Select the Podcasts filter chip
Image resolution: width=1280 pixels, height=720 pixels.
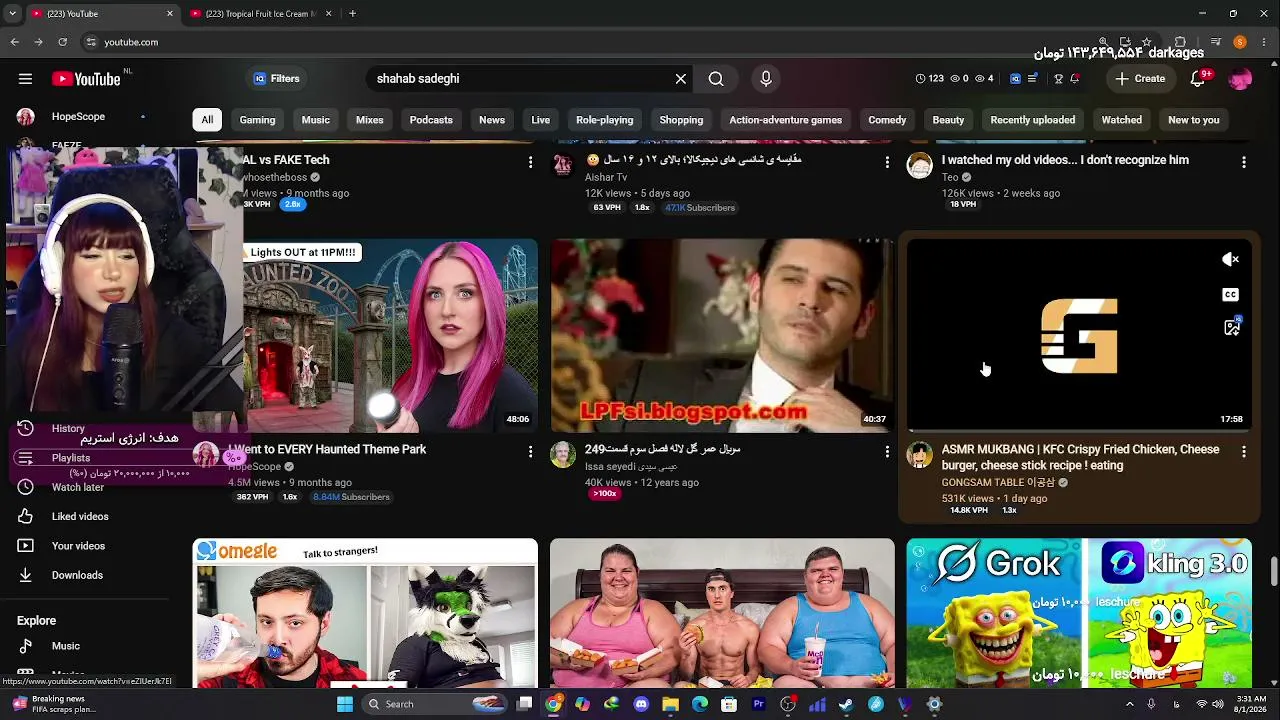pos(431,120)
